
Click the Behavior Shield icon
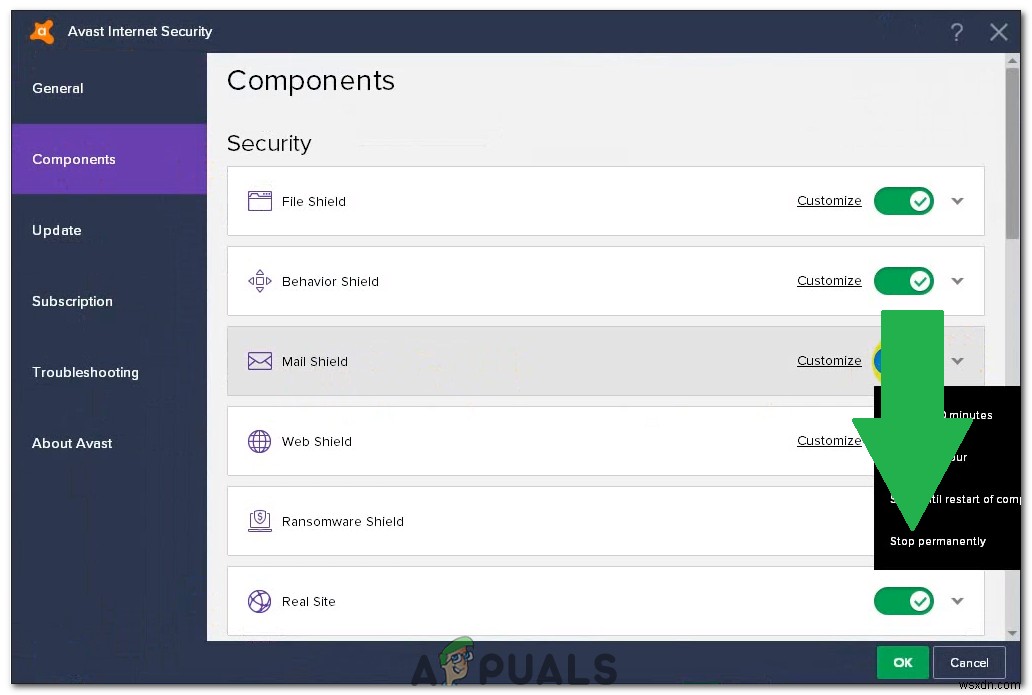click(259, 281)
